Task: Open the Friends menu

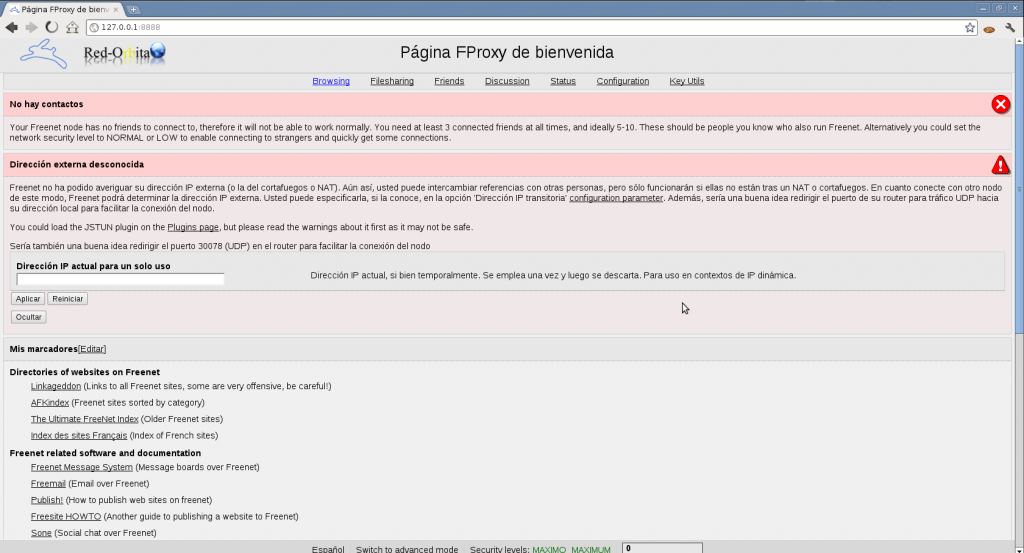Action: [x=449, y=81]
